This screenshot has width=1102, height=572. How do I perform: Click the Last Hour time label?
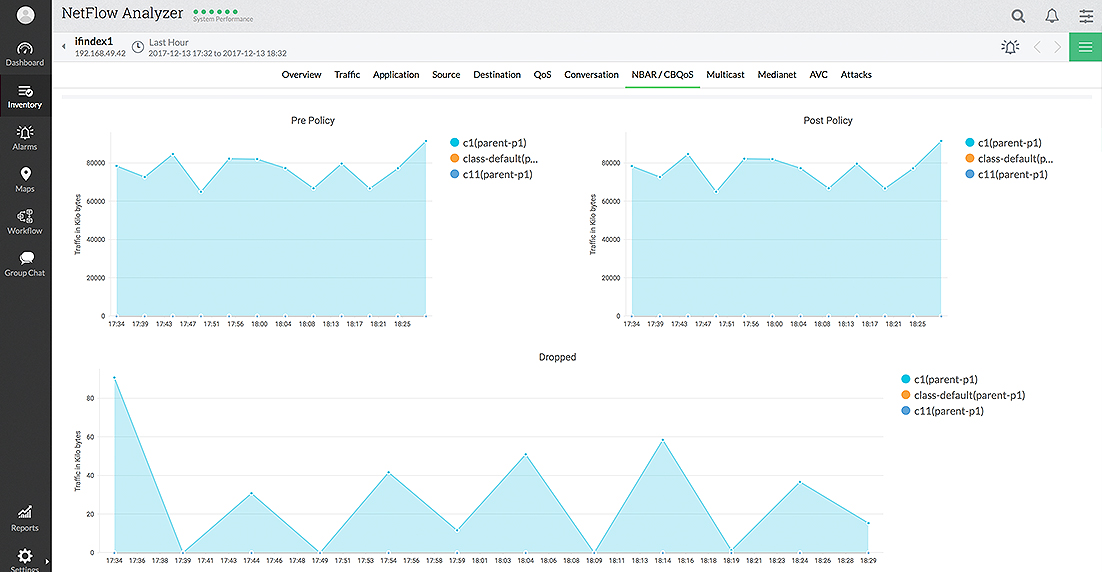click(169, 42)
